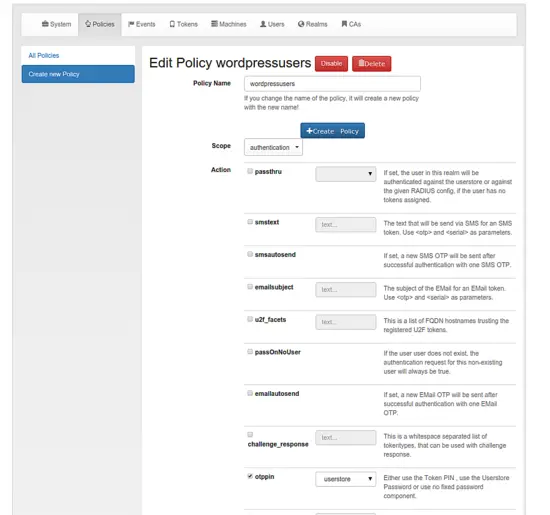This screenshot has width=550, height=515.
Task: Enable the smstext checkbox
Action: click(x=250, y=222)
